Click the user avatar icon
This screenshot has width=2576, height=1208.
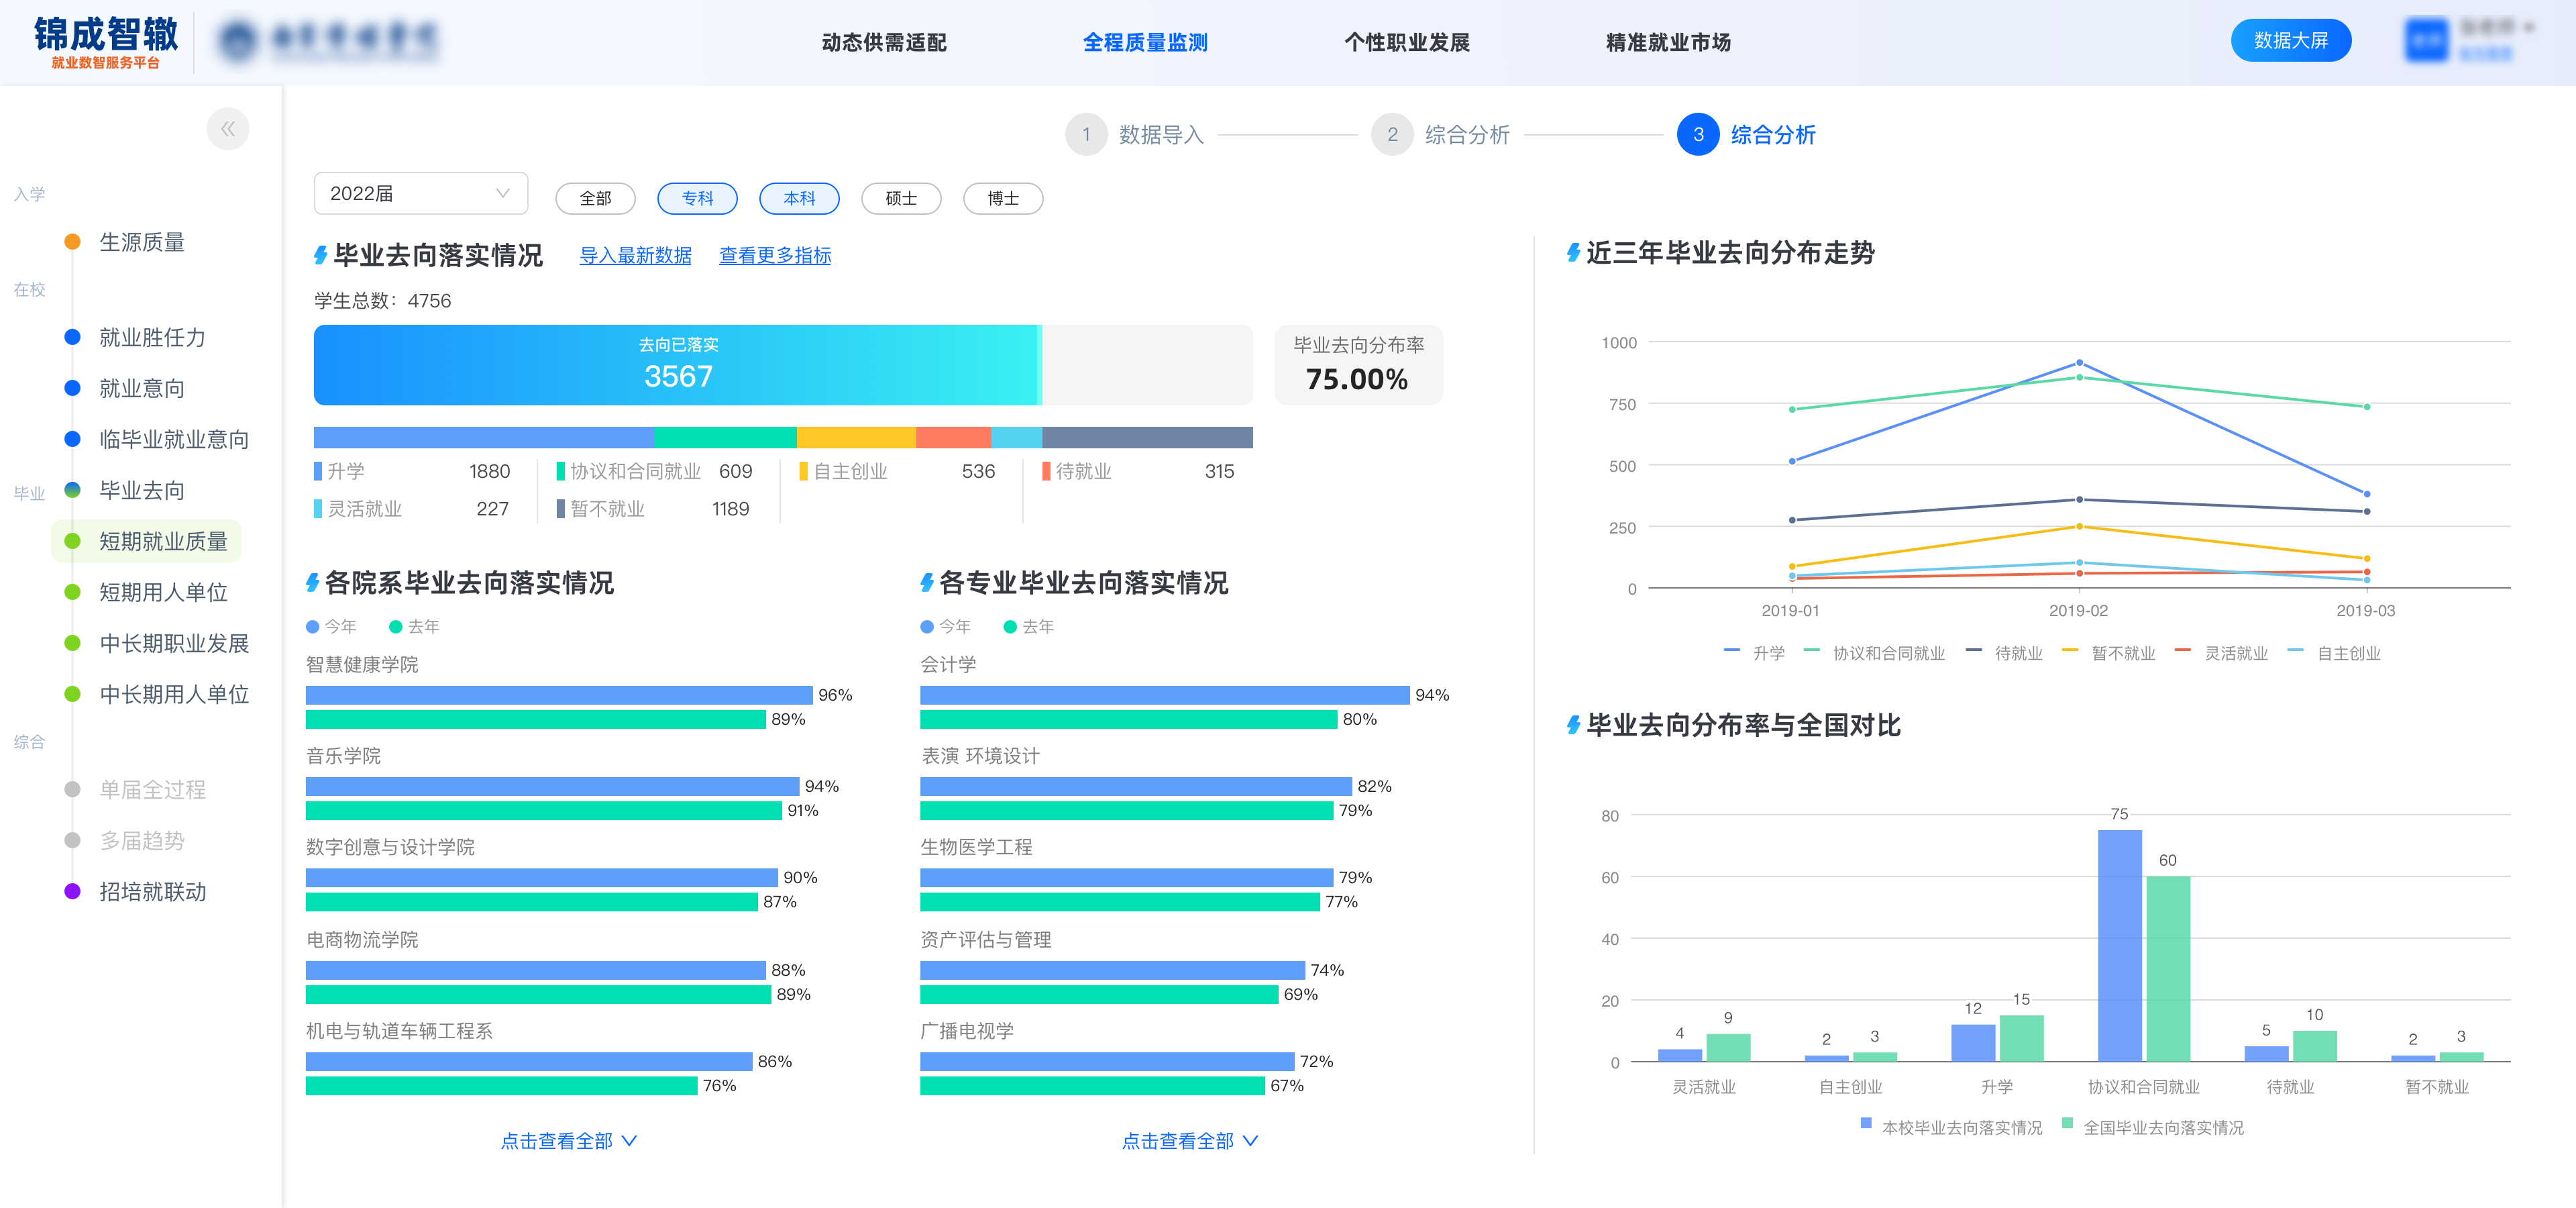pyautogui.click(x=2426, y=41)
